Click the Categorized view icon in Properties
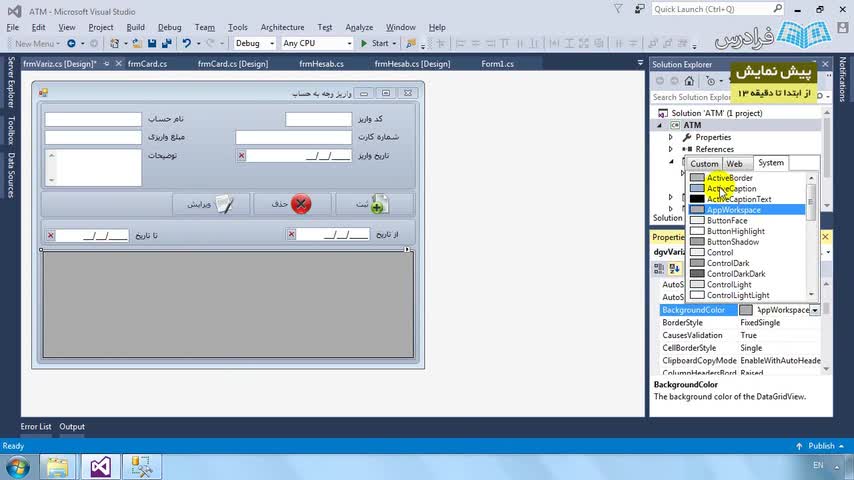 [x=659, y=268]
